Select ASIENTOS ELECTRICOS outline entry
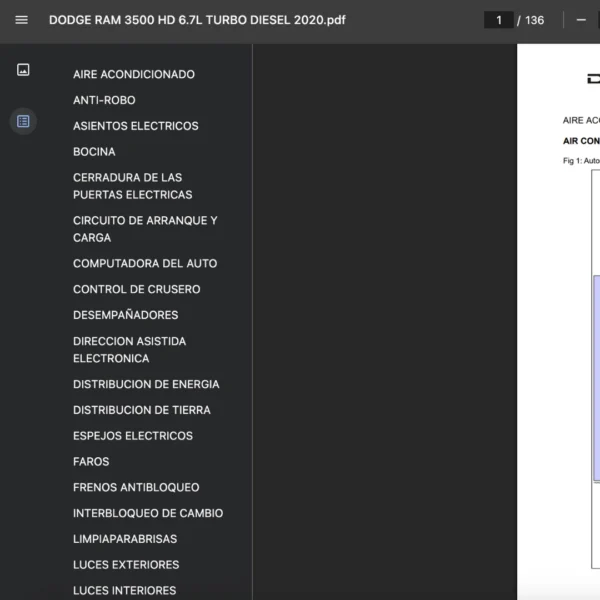This screenshot has width=600, height=600. coord(135,126)
